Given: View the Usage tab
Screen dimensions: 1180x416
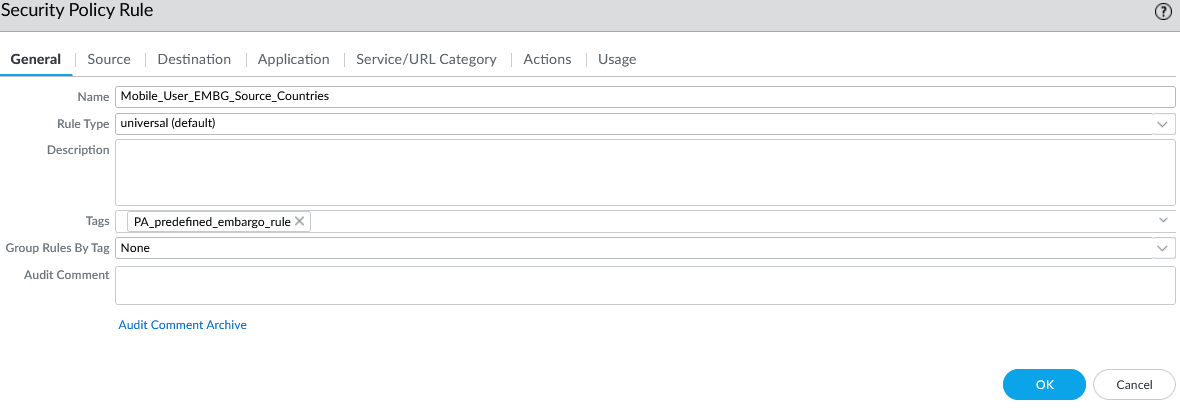Looking at the screenshot, I should coord(617,59).
